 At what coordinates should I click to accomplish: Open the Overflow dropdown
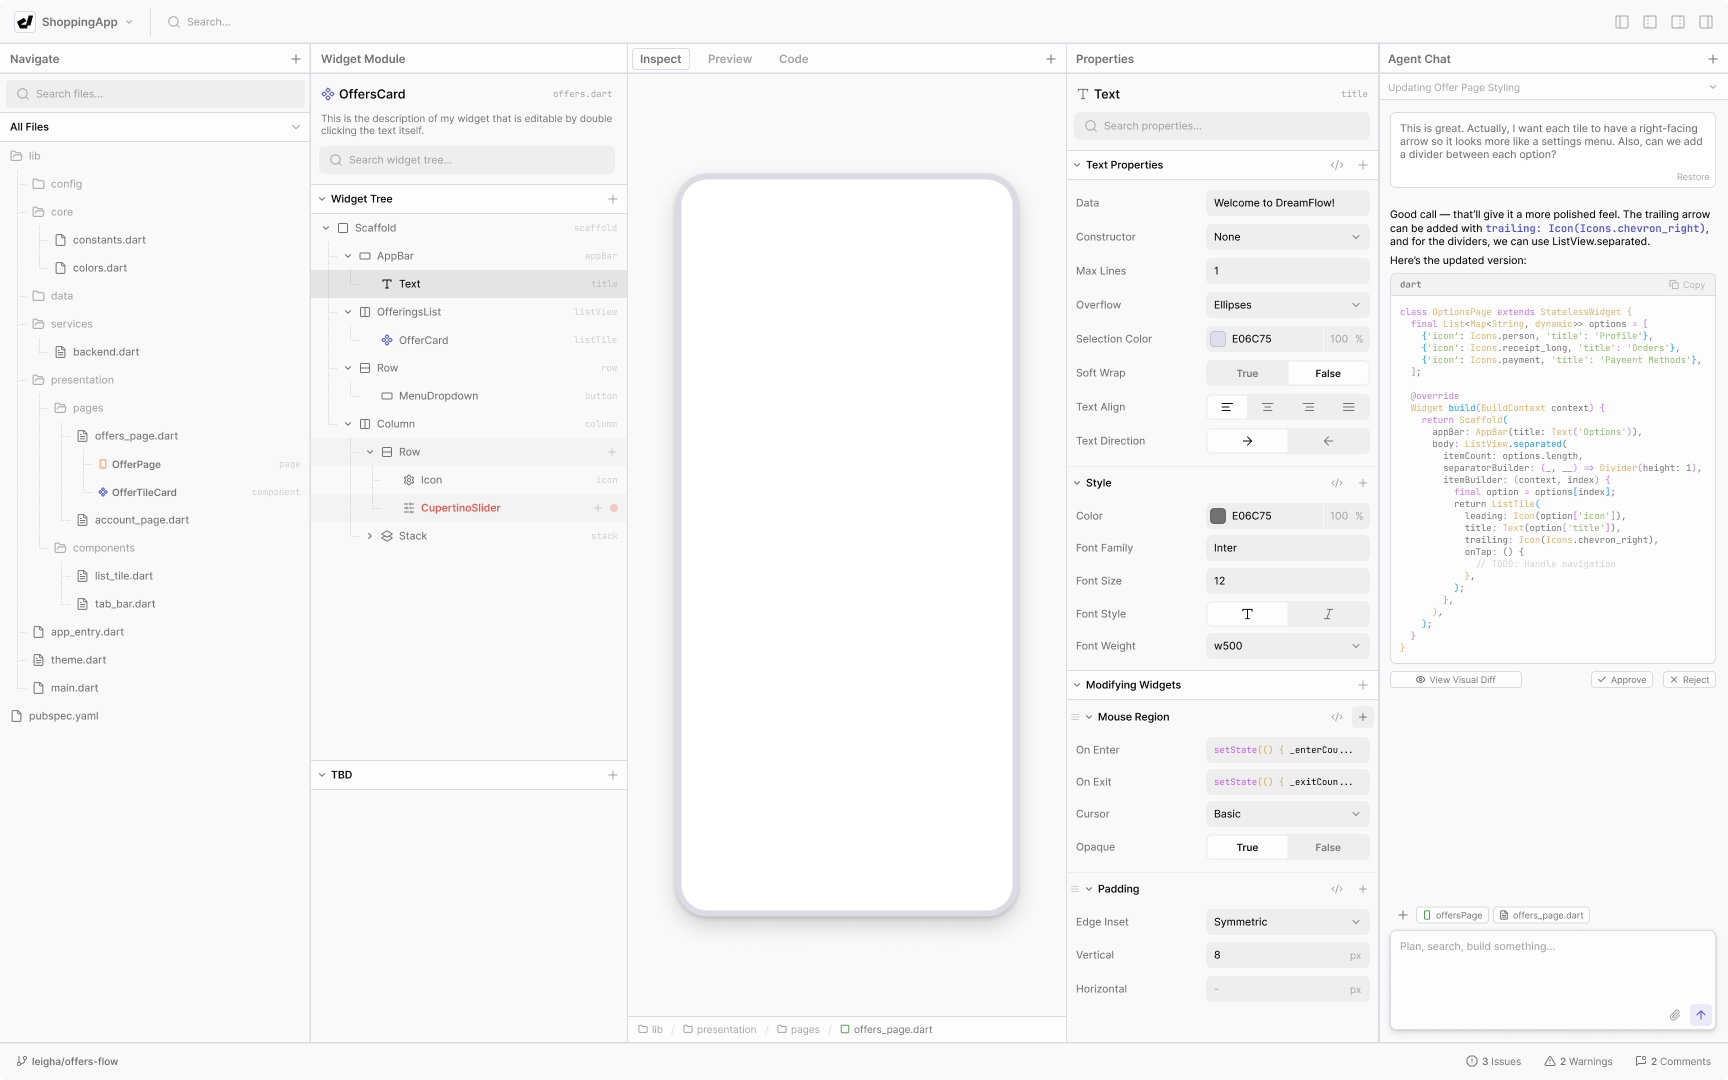pos(1287,305)
